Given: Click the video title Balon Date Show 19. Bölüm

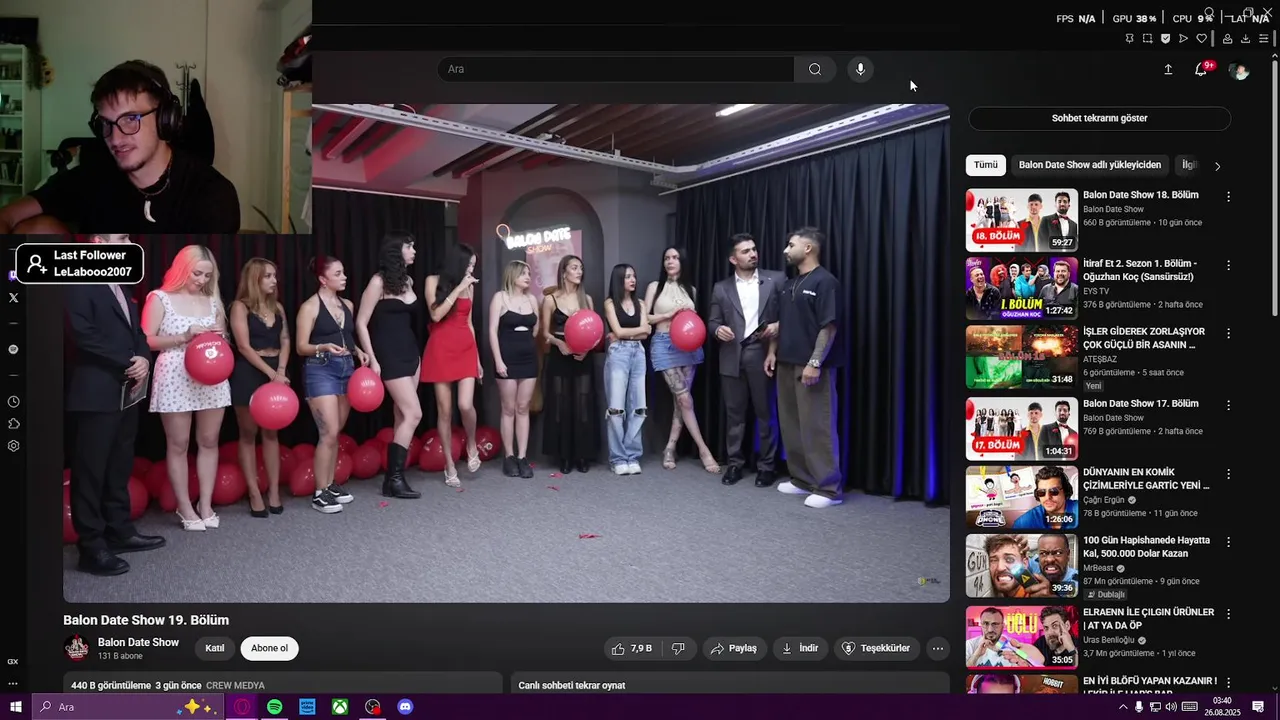Looking at the screenshot, I should [x=146, y=620].
